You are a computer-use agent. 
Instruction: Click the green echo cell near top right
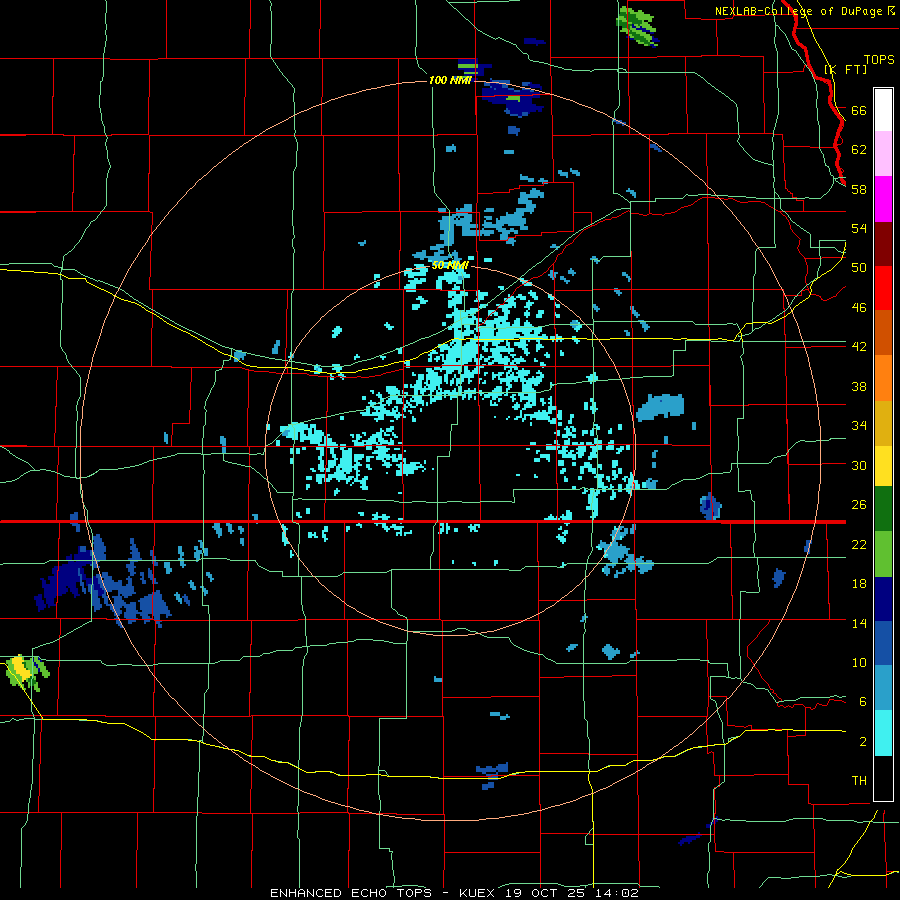(637, 26)
